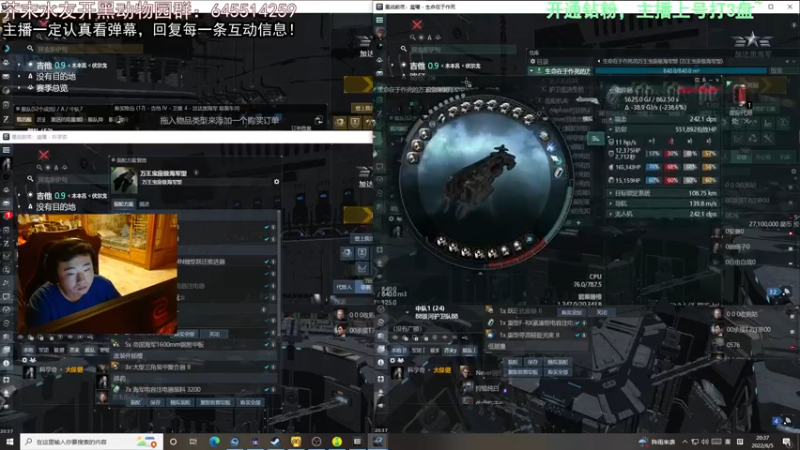Open hamburger menu in bottom-left game window
800x450 pixels.
point(6,150)
